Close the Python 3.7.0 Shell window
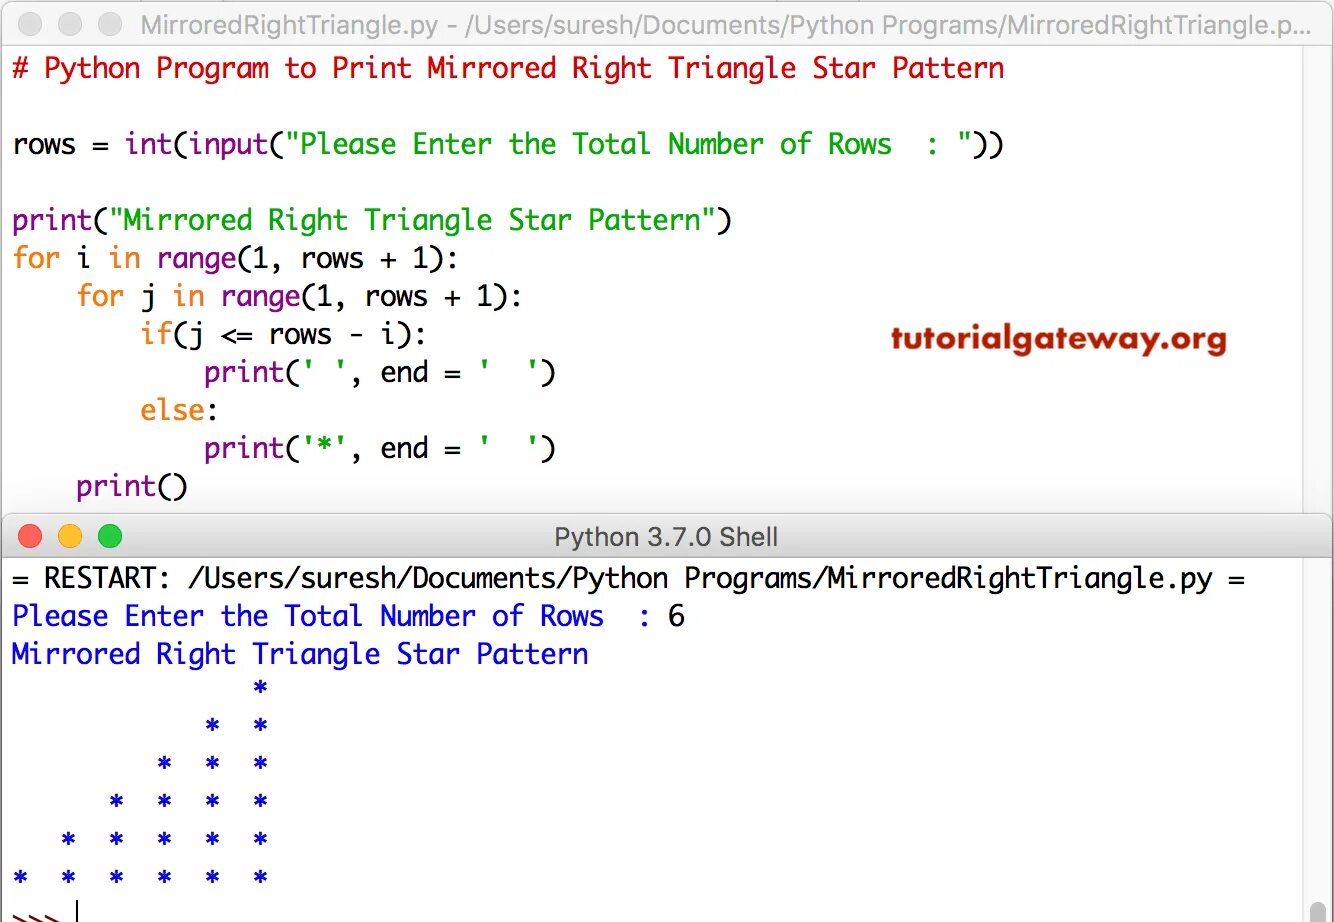This screenshot has width=1334, height=922. [x=30, y=536]
